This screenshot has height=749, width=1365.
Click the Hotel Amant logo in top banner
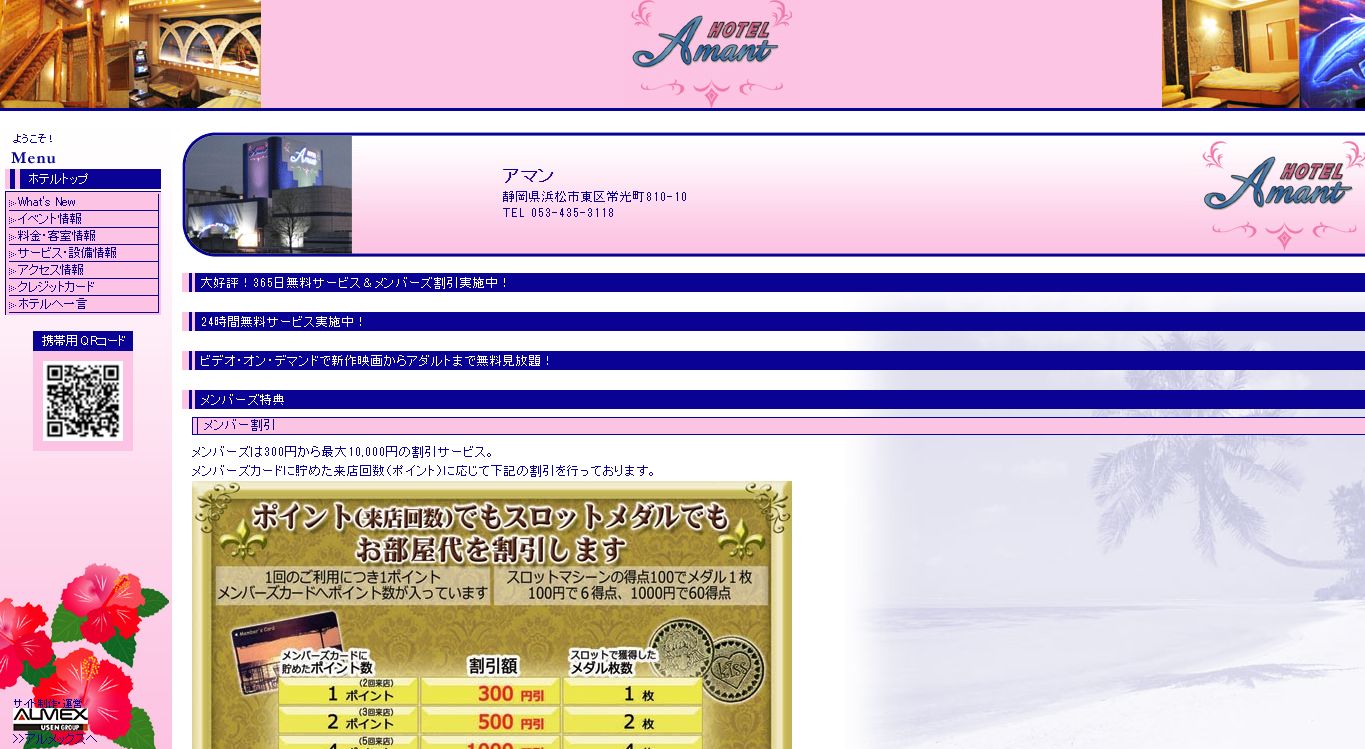711,53
